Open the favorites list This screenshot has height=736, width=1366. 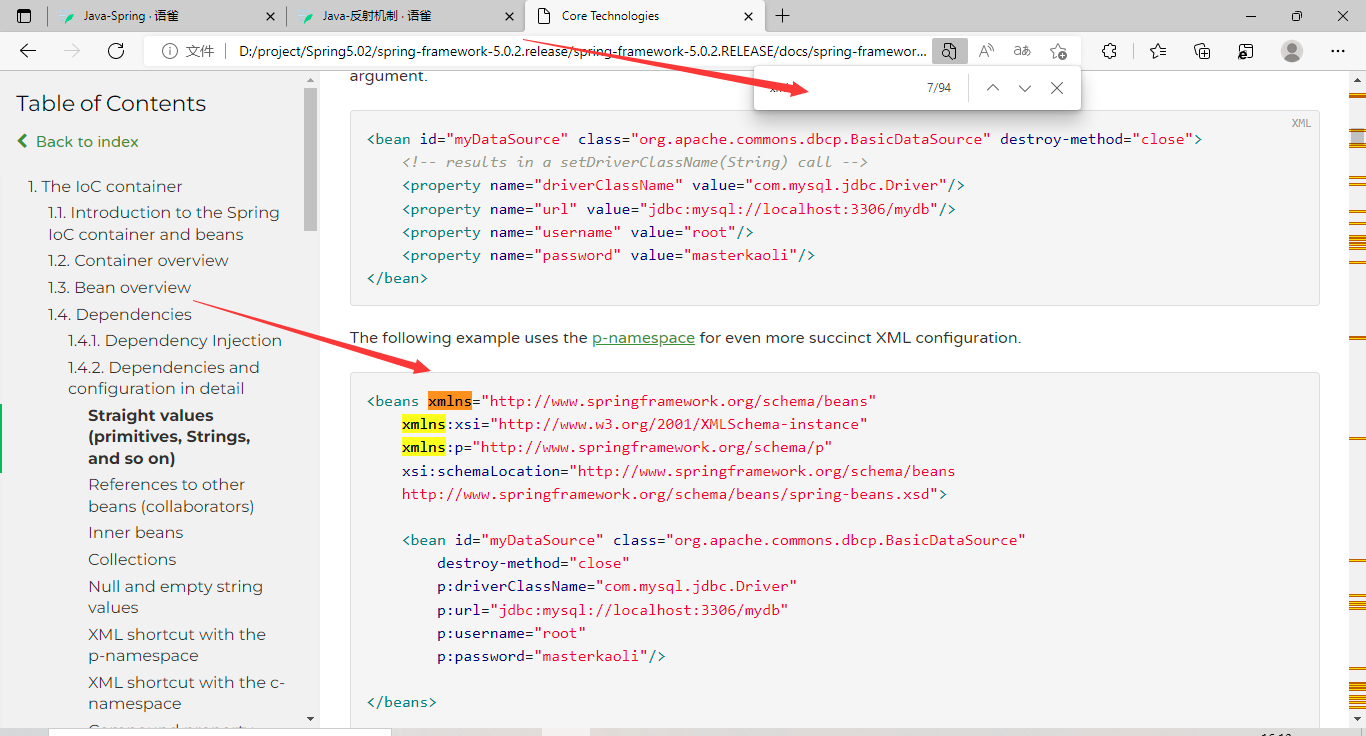point(1158,51)
